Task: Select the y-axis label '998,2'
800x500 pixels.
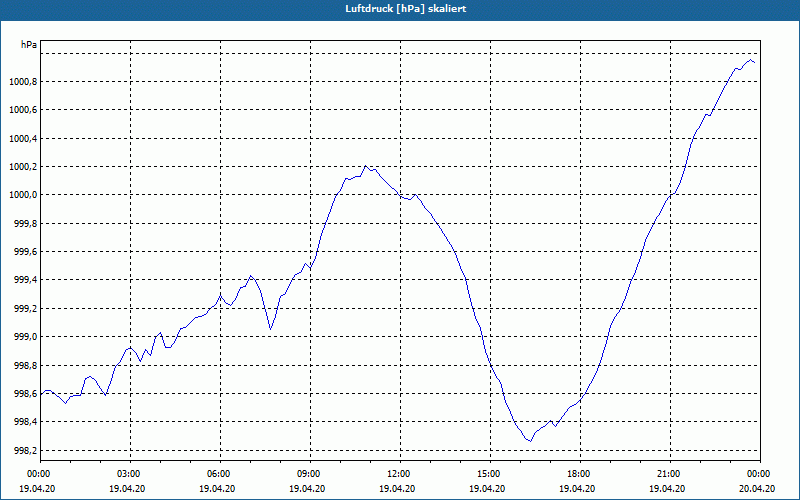Action: (25, 450)
